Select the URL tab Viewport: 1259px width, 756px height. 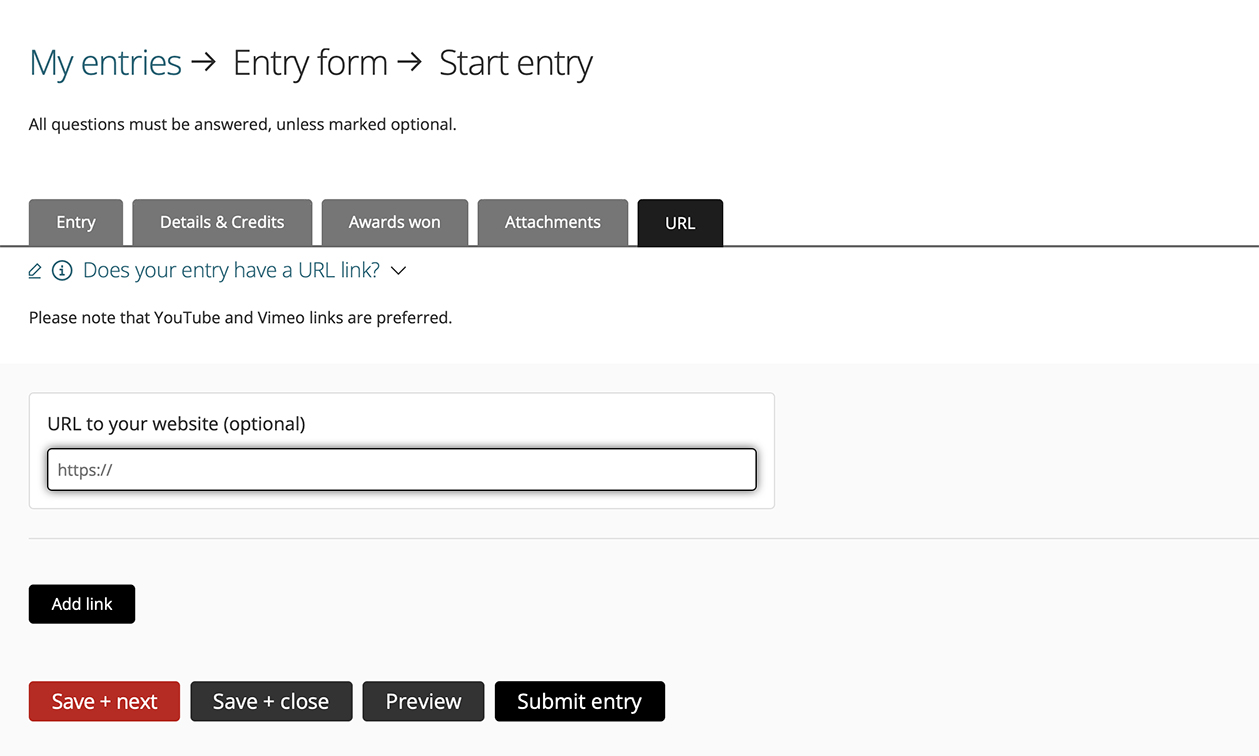click(680, 223)
